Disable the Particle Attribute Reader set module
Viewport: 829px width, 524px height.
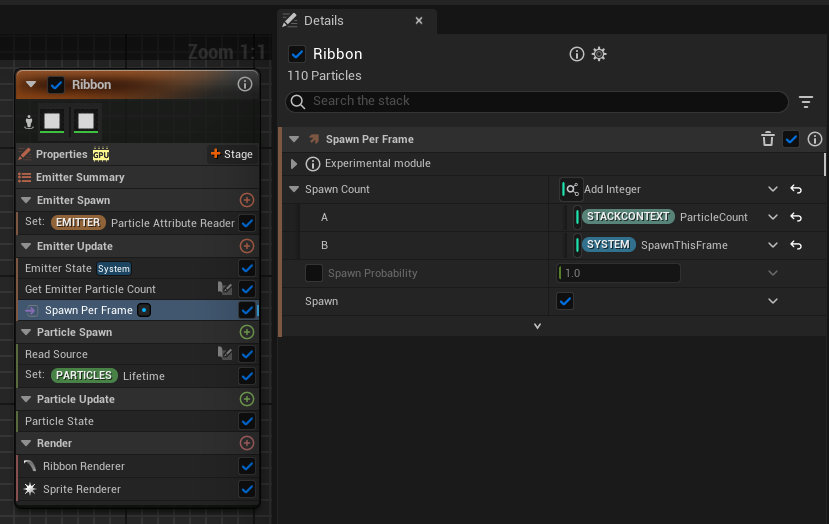pyautogui.click(x=247, y=223)
